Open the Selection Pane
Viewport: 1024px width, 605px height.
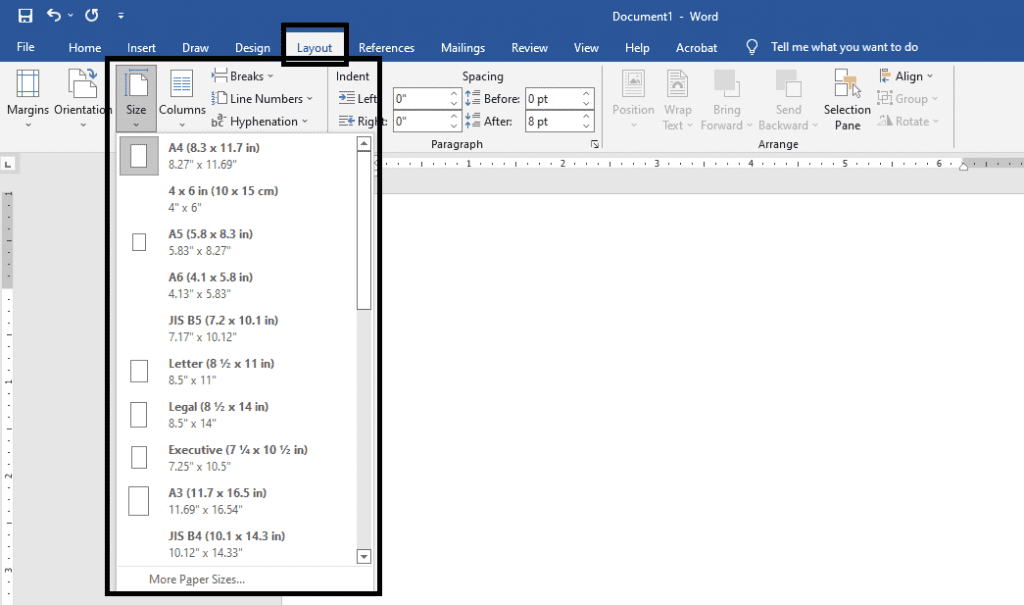(x=847, y=100)
